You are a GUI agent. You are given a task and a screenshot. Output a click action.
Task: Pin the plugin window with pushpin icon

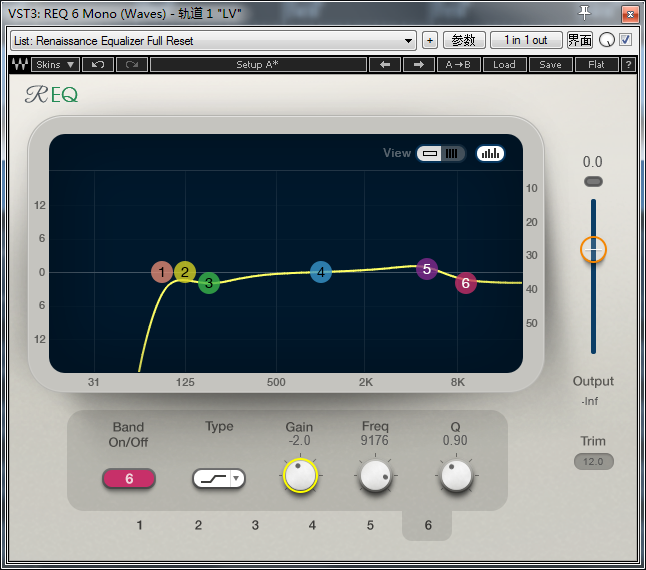coord(584,13)
